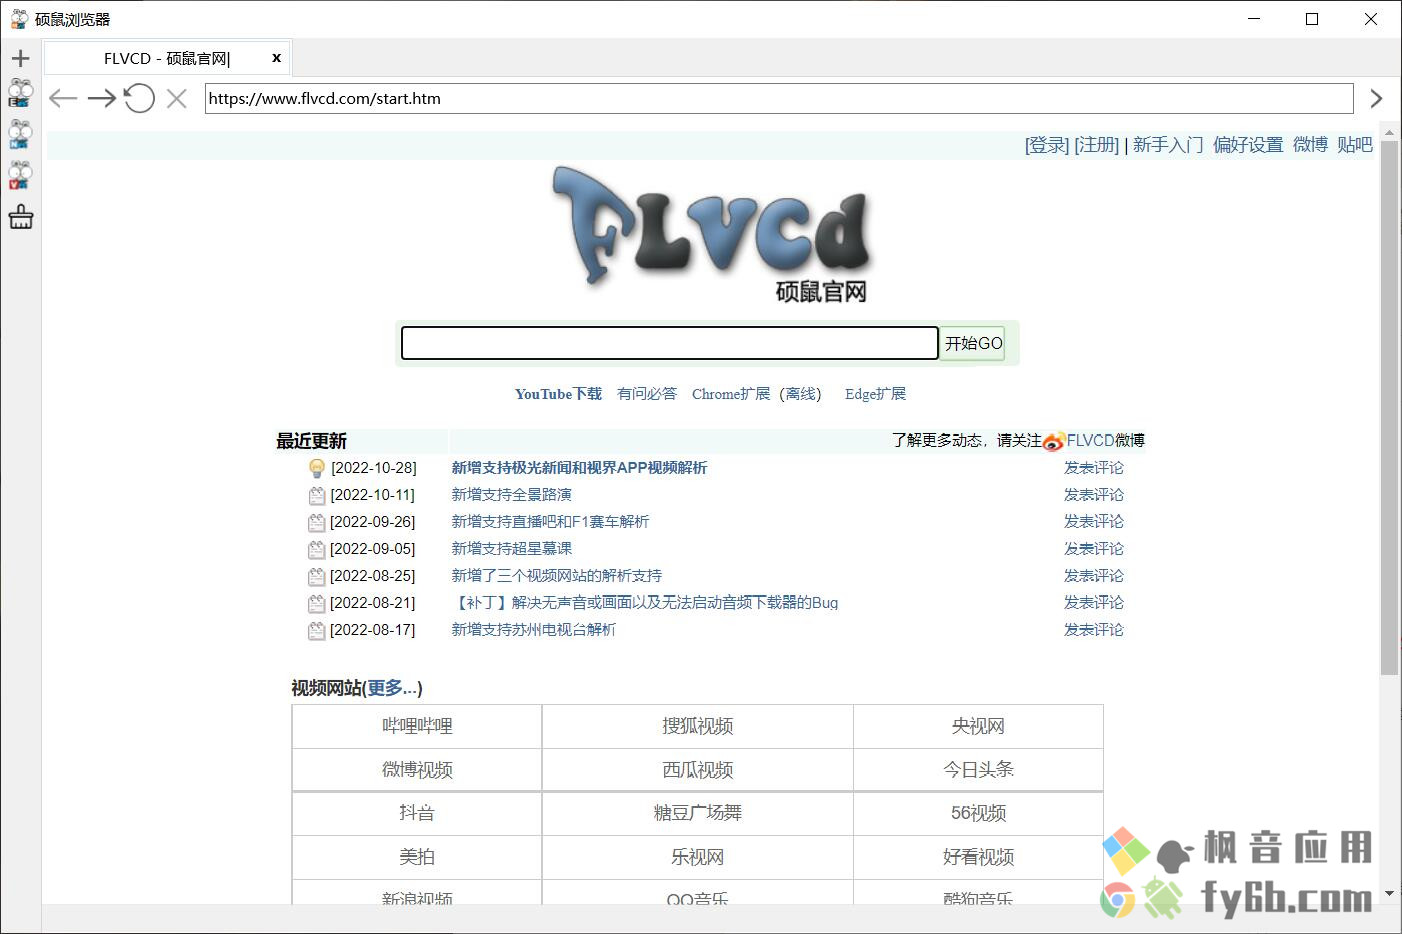Viewport: 1402px width, 934px height.
Task: Open 新增了三个视频网站的解析支持 news item
Action: point(556,576)
